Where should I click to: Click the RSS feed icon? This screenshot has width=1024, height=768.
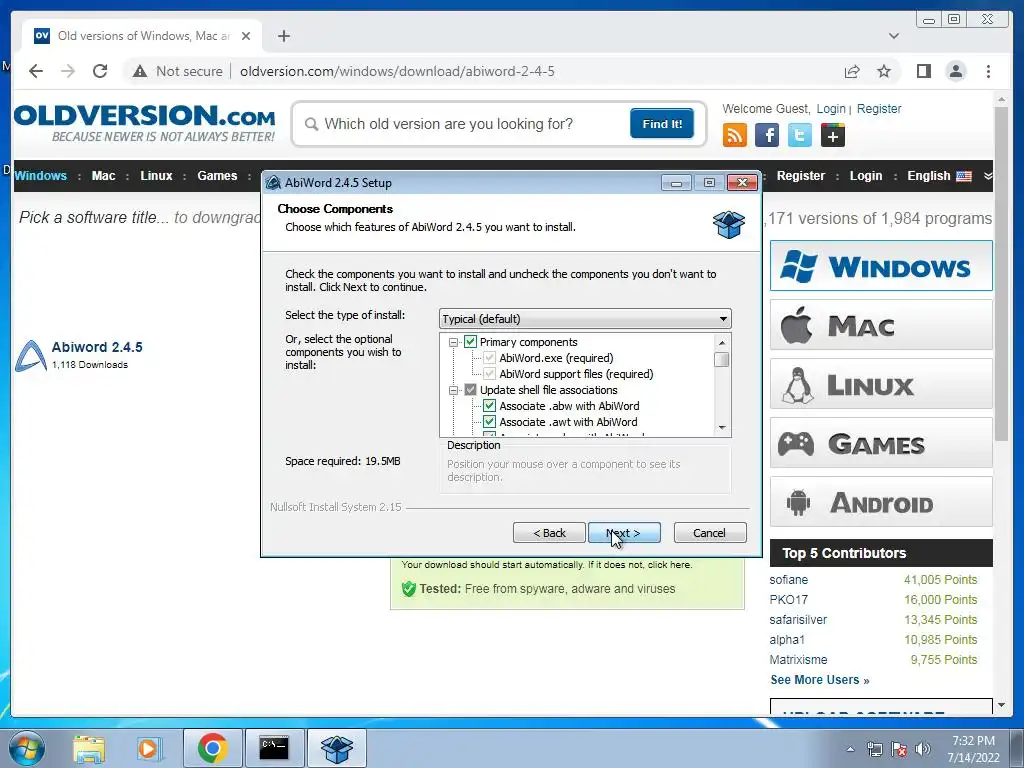click(735, 135)
